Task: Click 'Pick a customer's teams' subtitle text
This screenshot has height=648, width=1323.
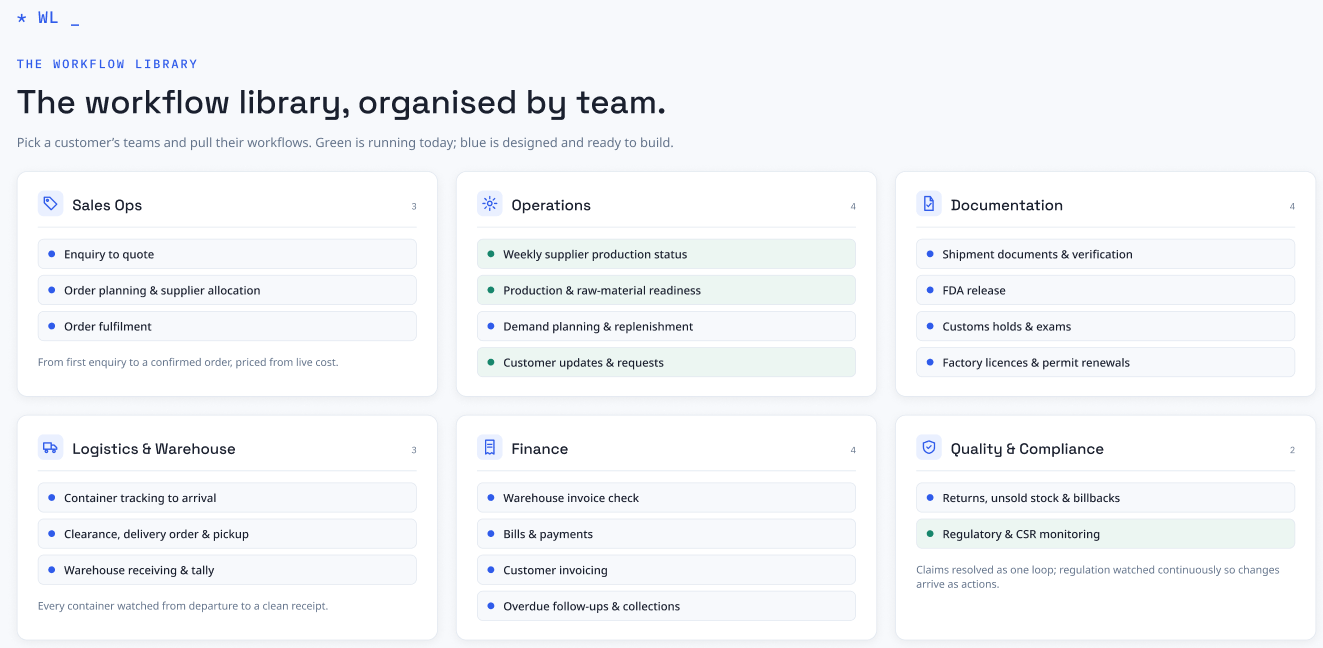Action: [x=345, y=143]
